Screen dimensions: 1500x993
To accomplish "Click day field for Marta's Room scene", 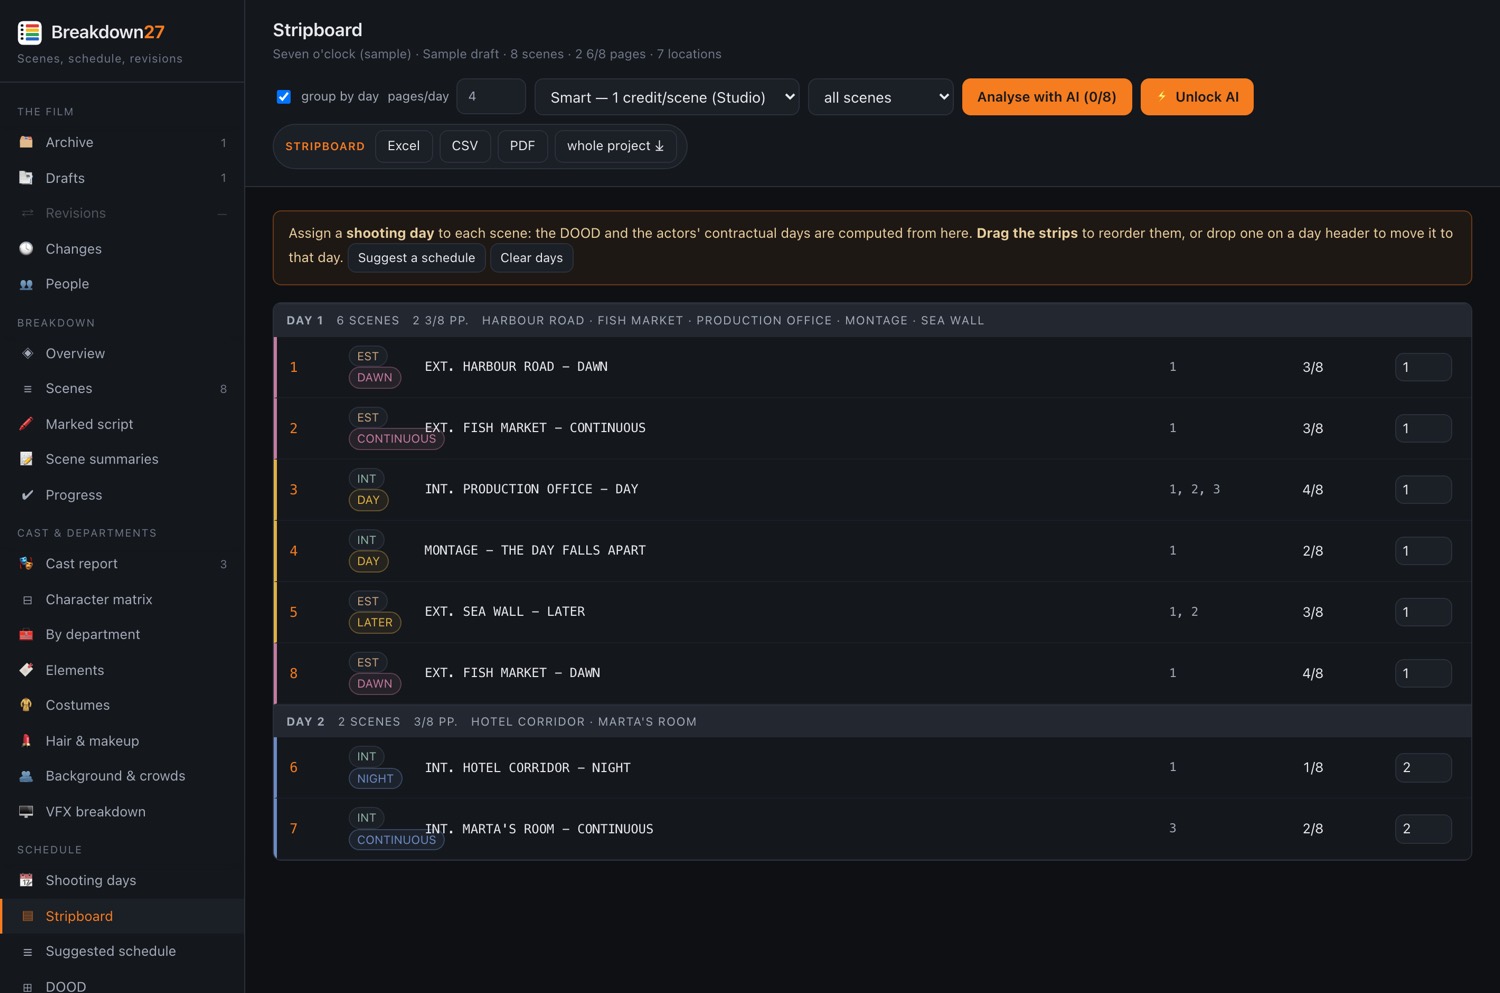I will click(1423, 829).
